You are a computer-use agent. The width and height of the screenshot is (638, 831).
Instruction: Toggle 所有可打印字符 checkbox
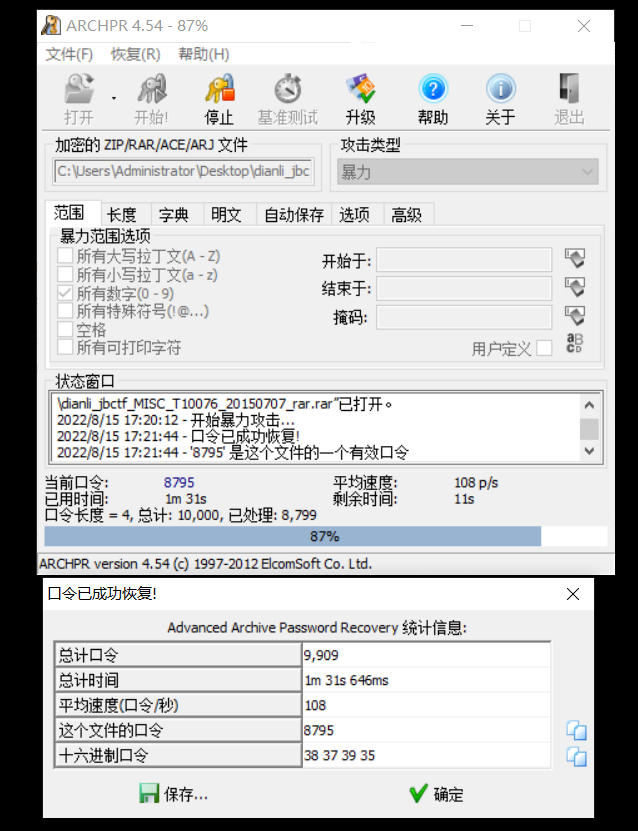[x=65, y=348]
